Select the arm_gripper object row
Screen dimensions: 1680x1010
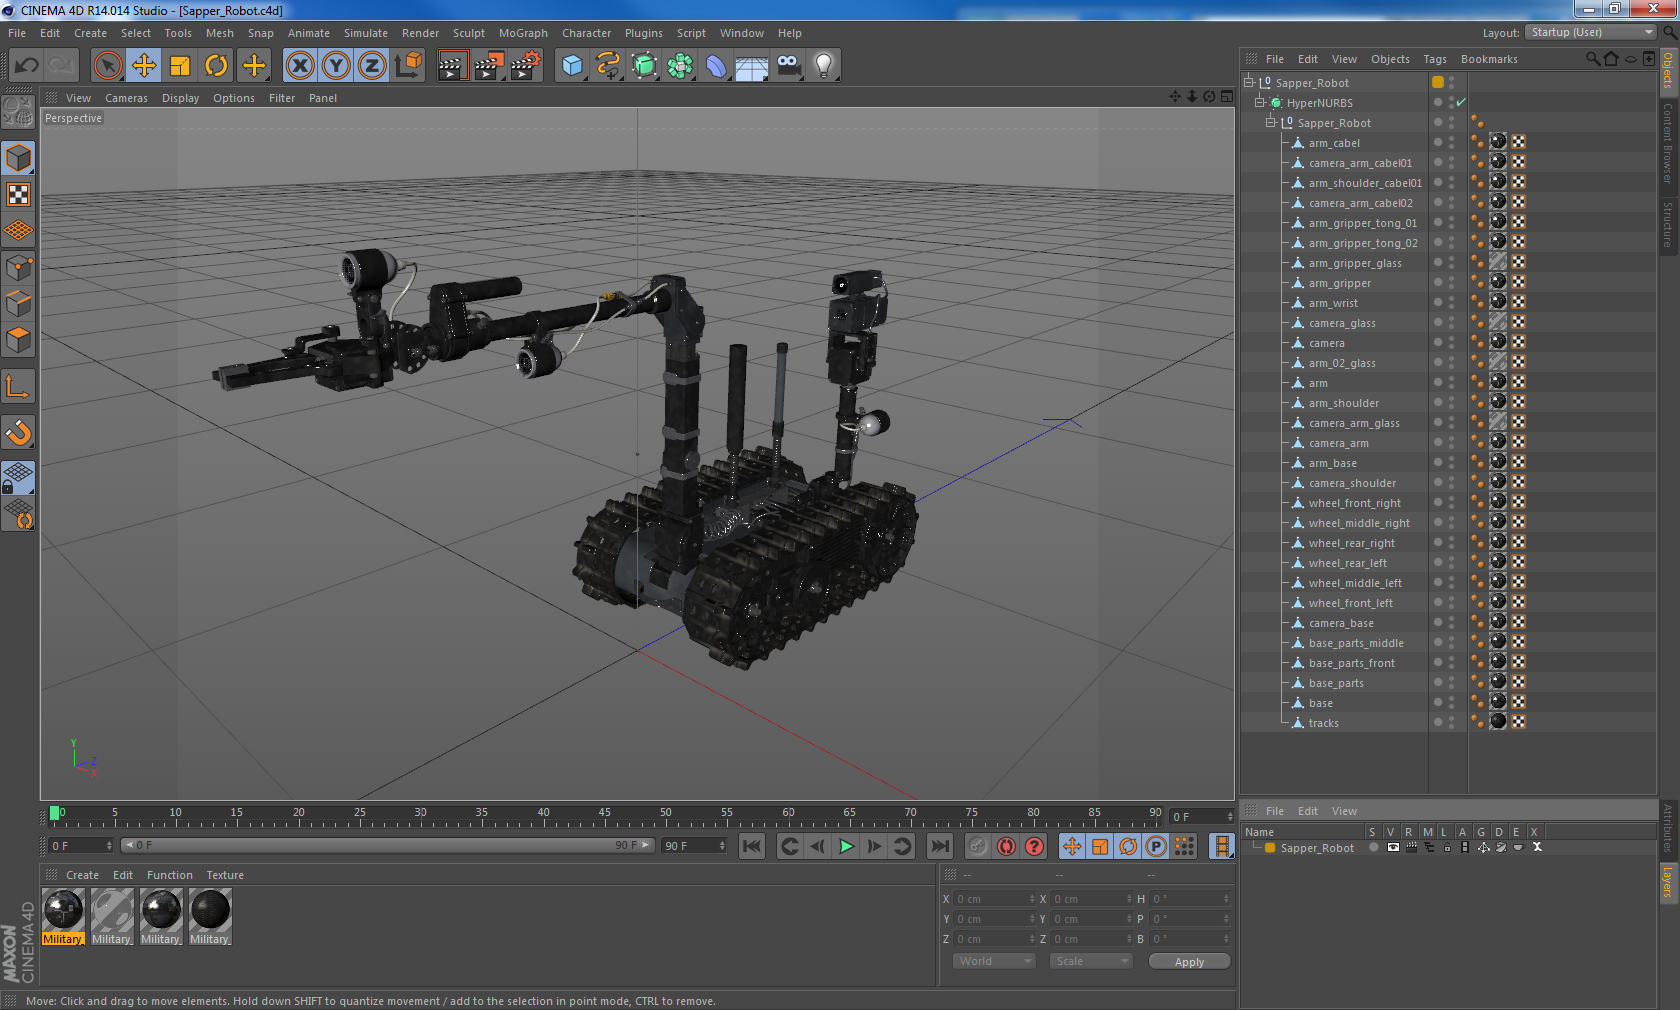click(1339, 283)
